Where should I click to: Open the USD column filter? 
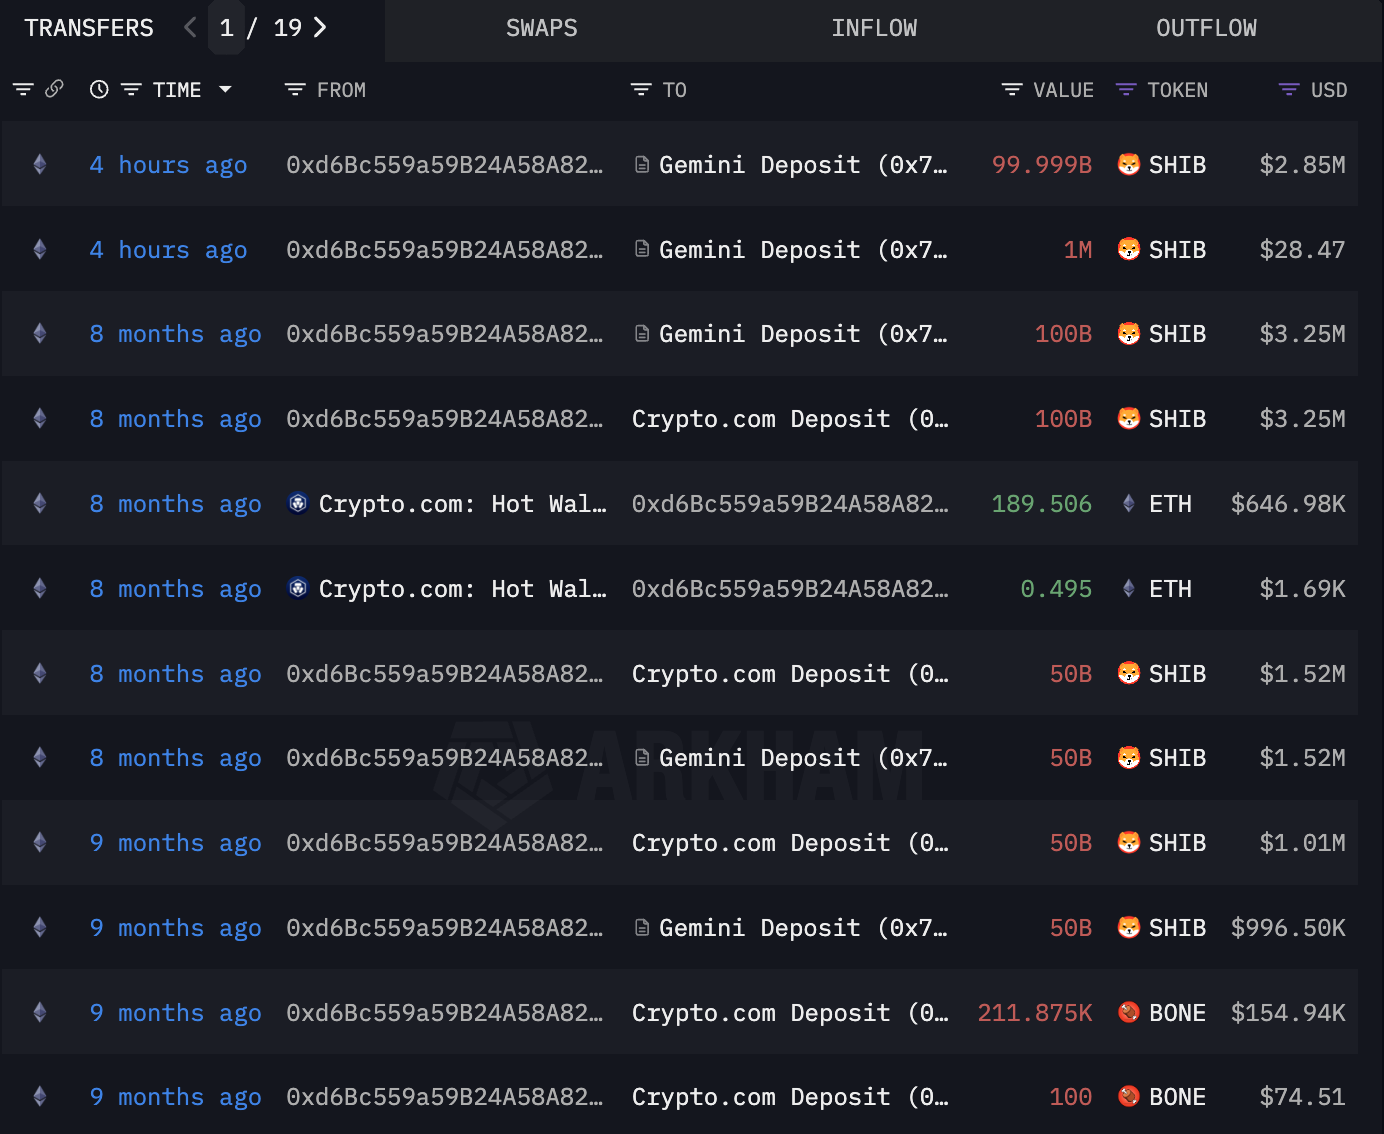coord(1289,90)
